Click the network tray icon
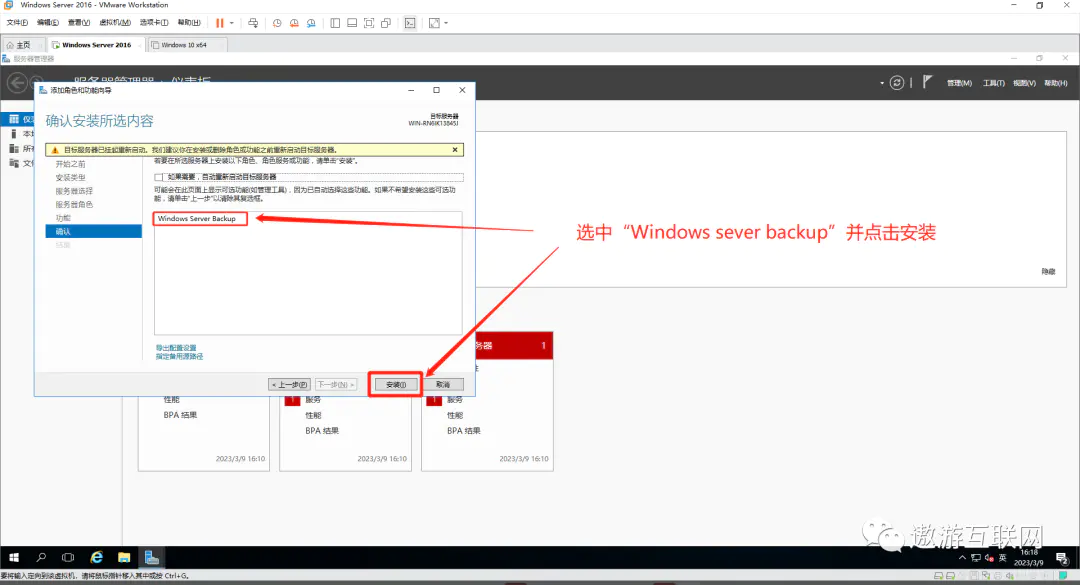 pyautogui.click(x=975, y=558)
